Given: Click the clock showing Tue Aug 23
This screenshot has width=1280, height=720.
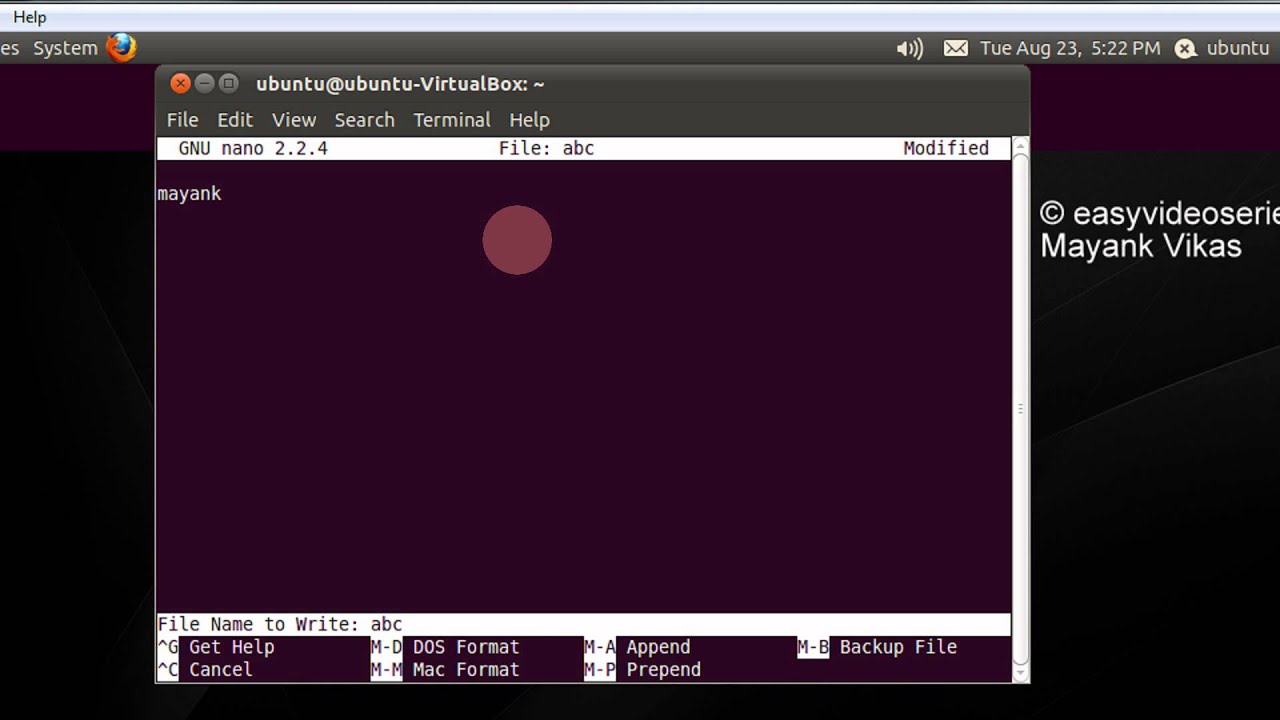Looking at the screenshot, I should [x=1070, y=48].
